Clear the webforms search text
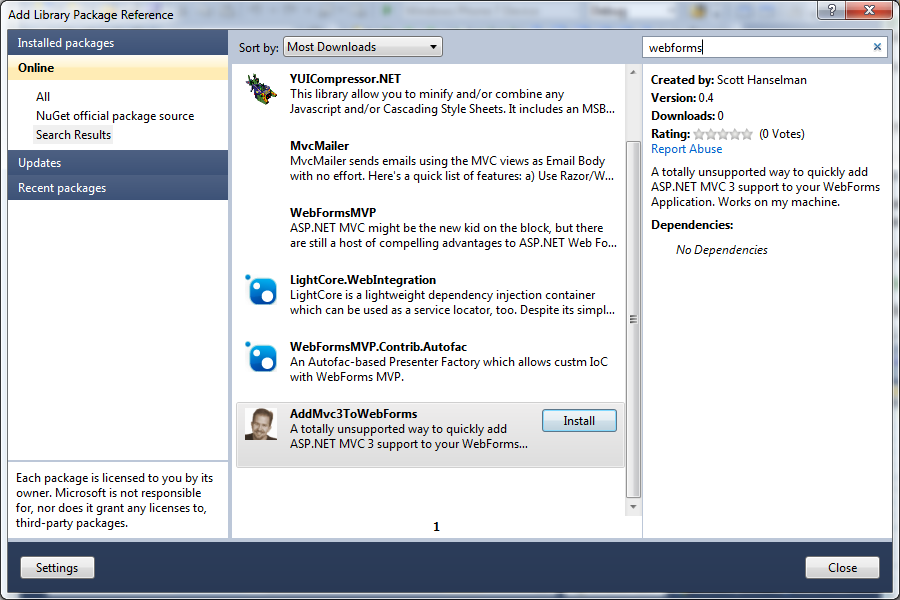 pyautogui.click(x=877, y=47)
